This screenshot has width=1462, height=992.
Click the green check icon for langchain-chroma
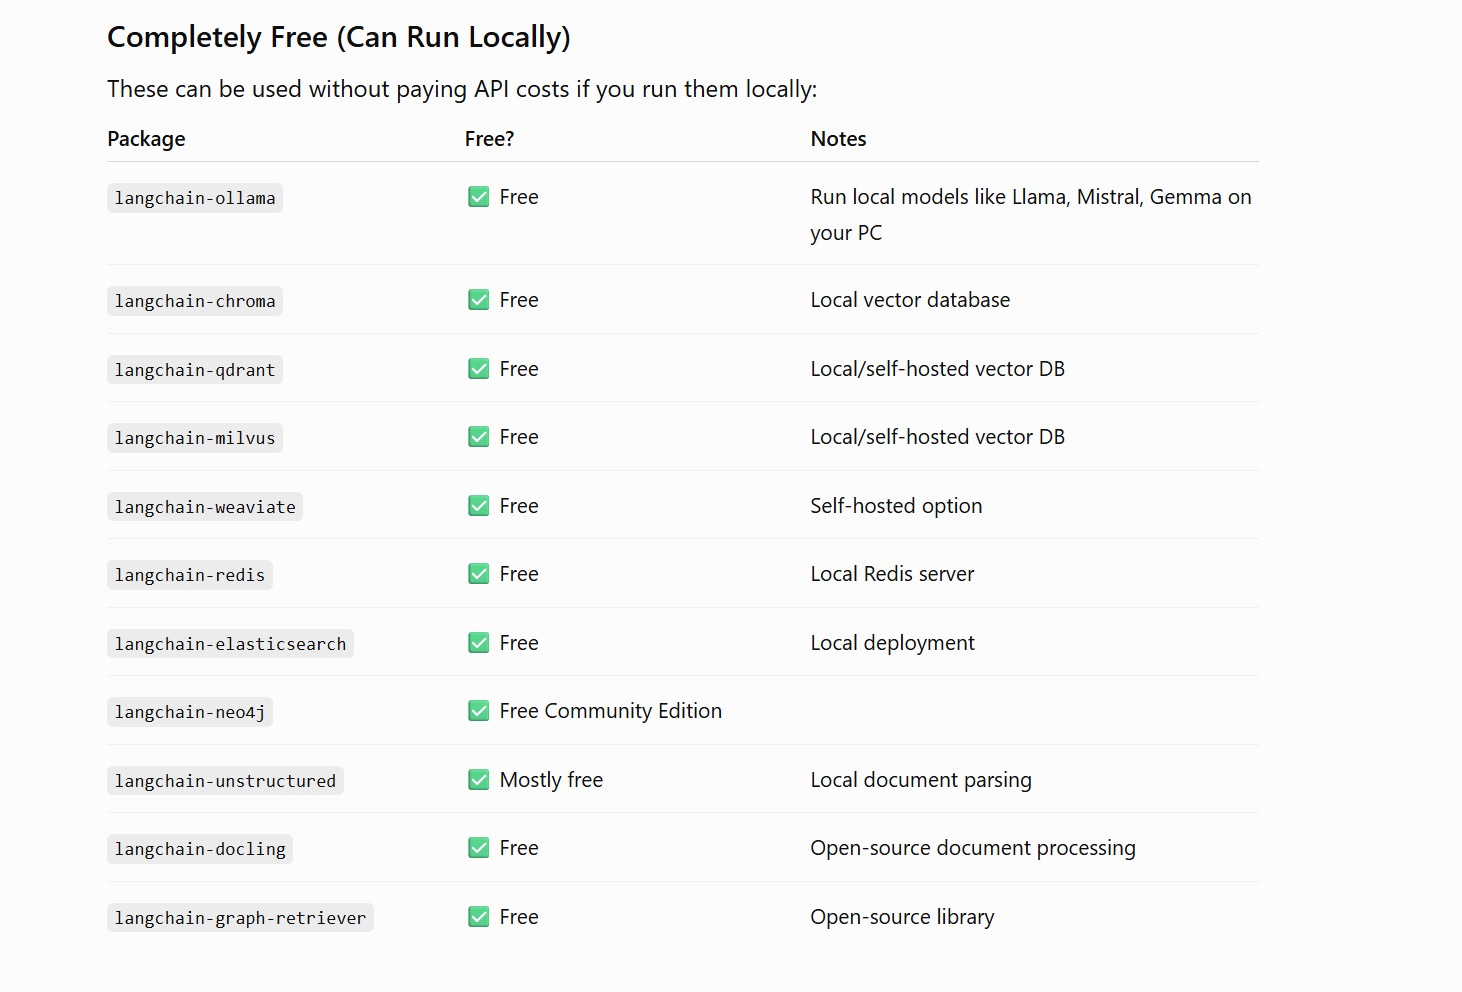click(x=479, y=300)
